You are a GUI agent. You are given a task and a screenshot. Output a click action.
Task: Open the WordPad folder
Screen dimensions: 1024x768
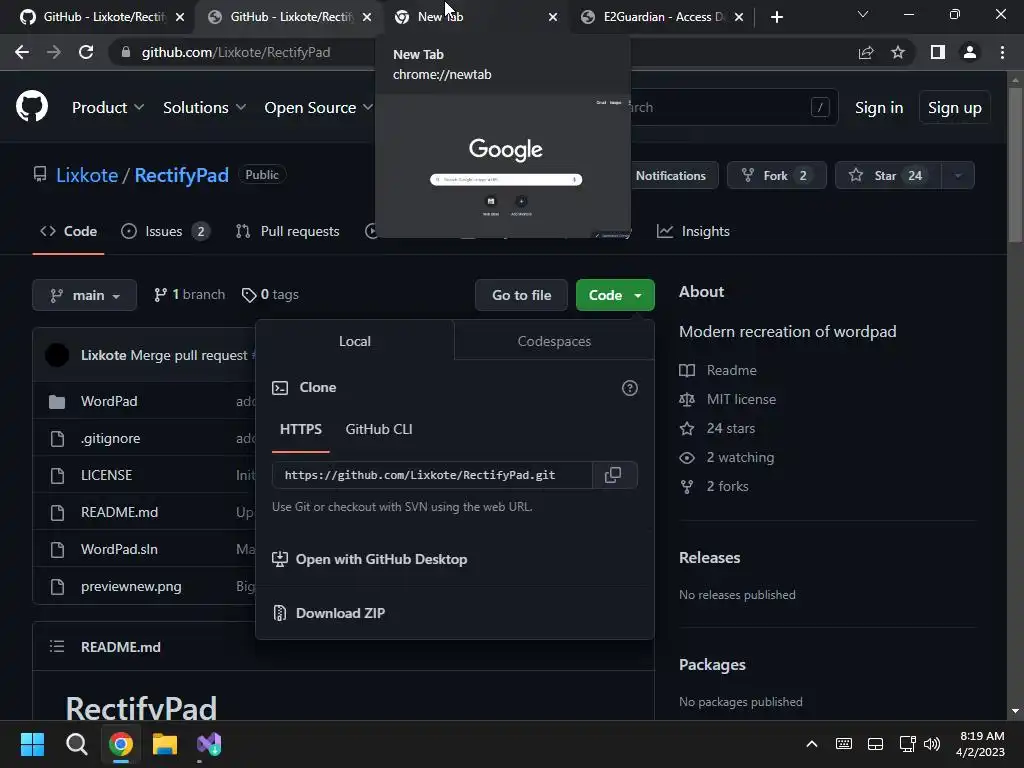(109, 401)
